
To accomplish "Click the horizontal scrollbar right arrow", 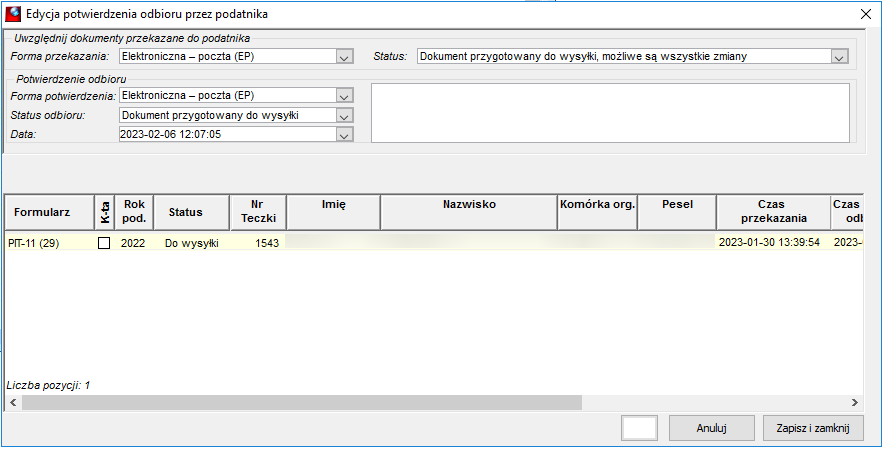I will [855, 402].
